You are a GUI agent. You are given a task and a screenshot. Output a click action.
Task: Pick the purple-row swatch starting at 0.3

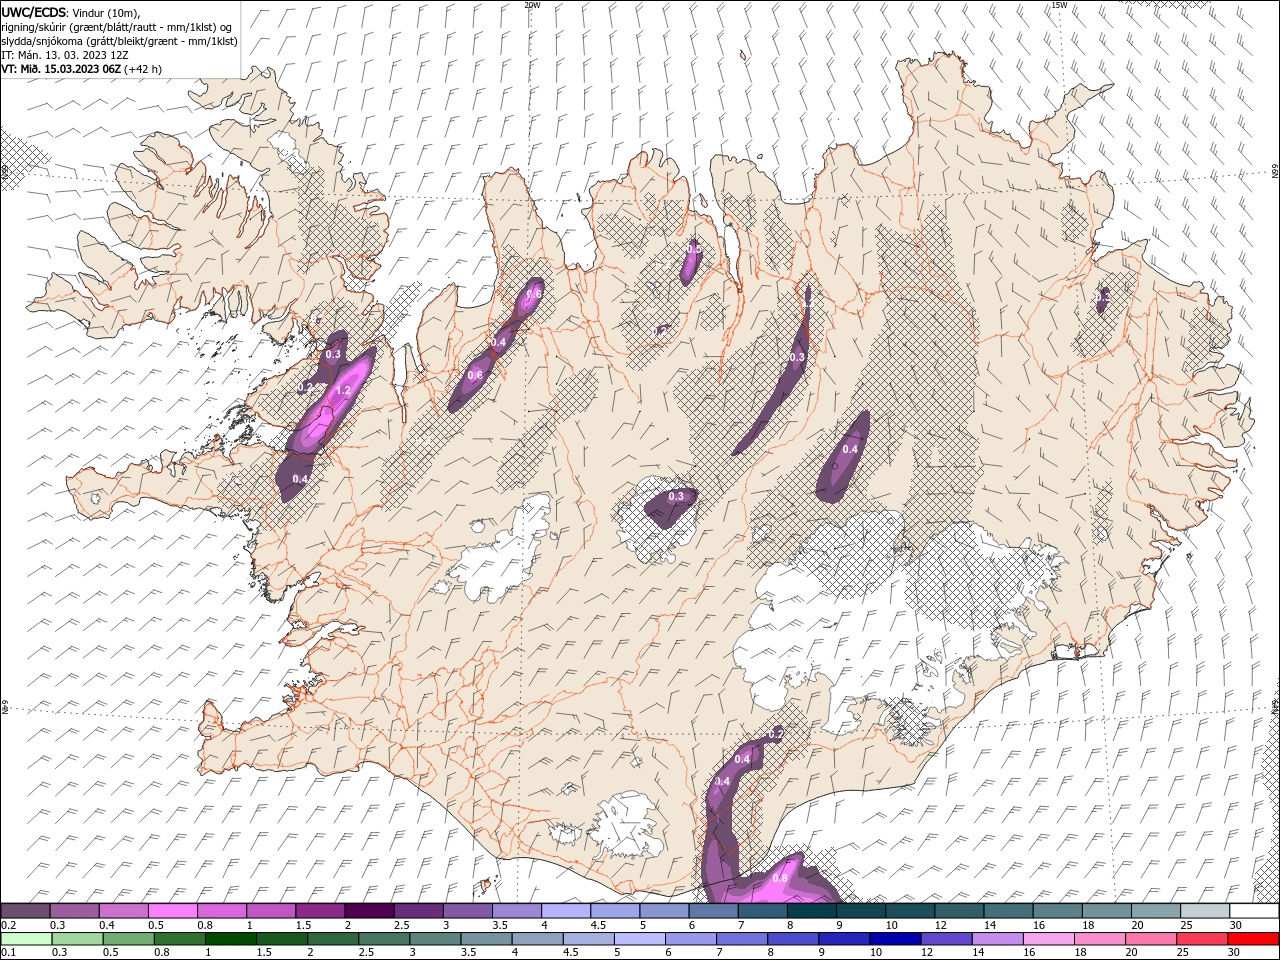coord(74,911)
